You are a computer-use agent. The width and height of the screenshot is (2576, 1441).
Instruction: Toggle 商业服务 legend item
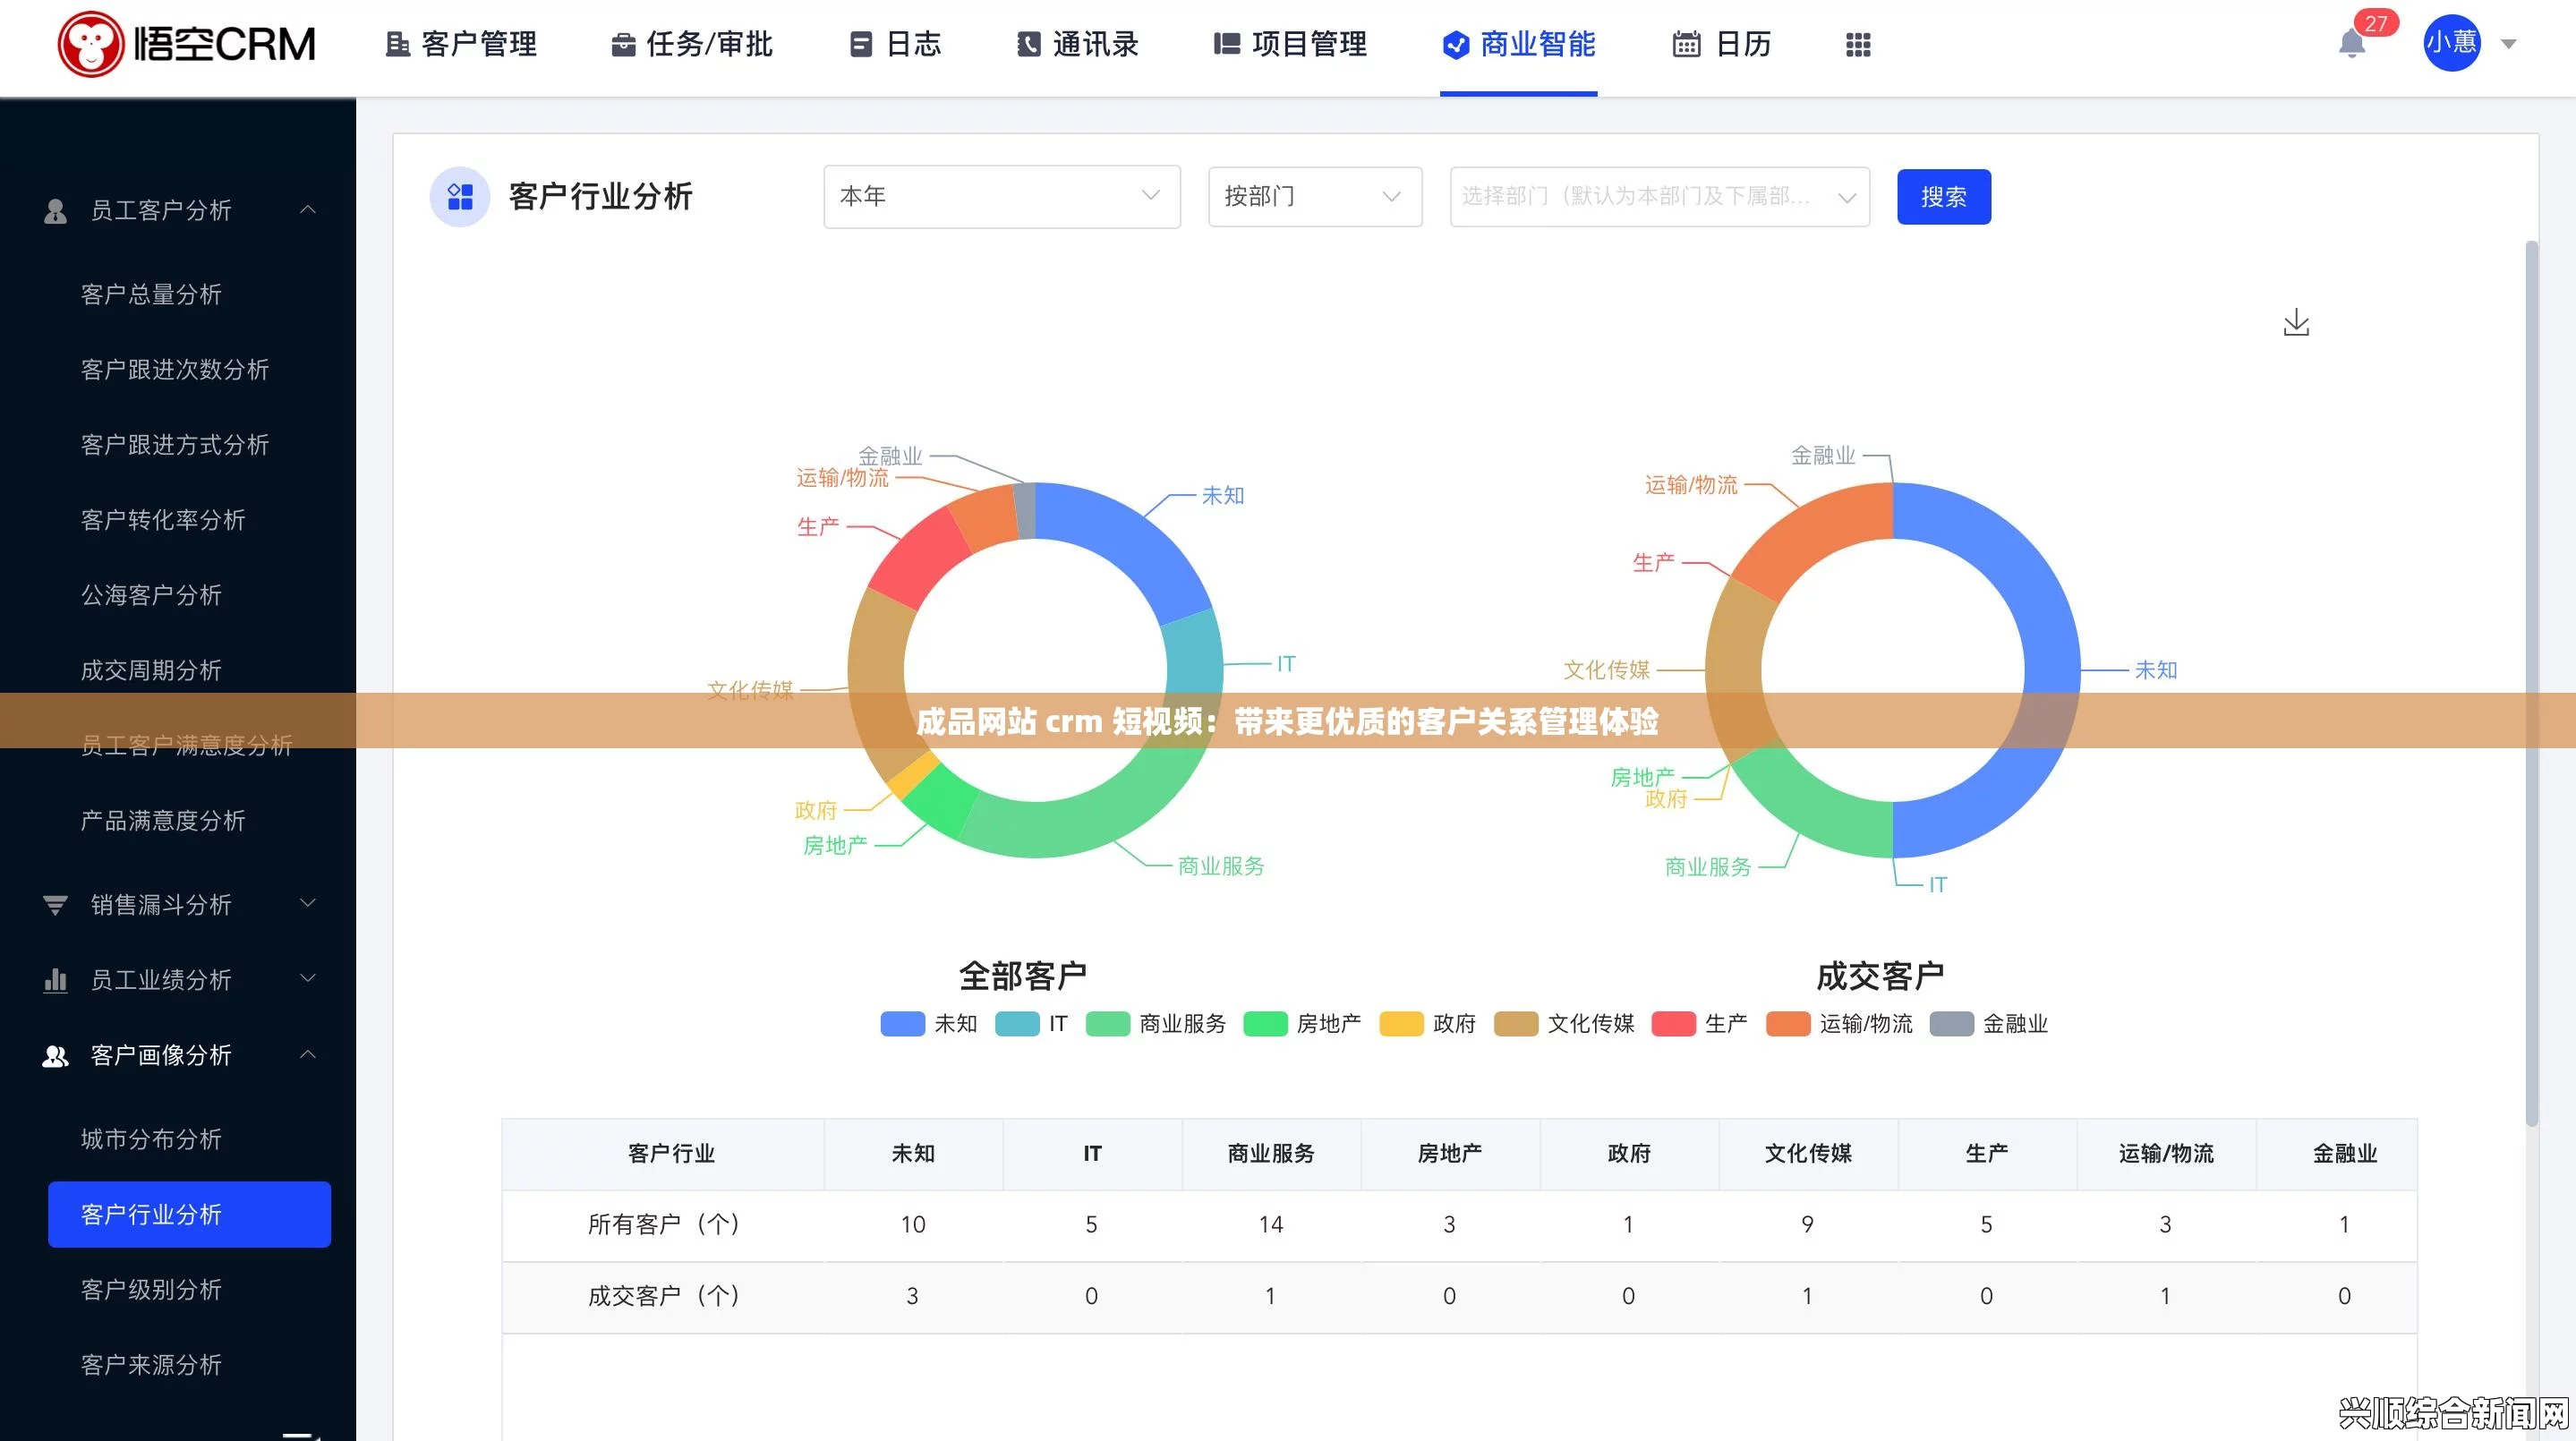(1156, 1024)
